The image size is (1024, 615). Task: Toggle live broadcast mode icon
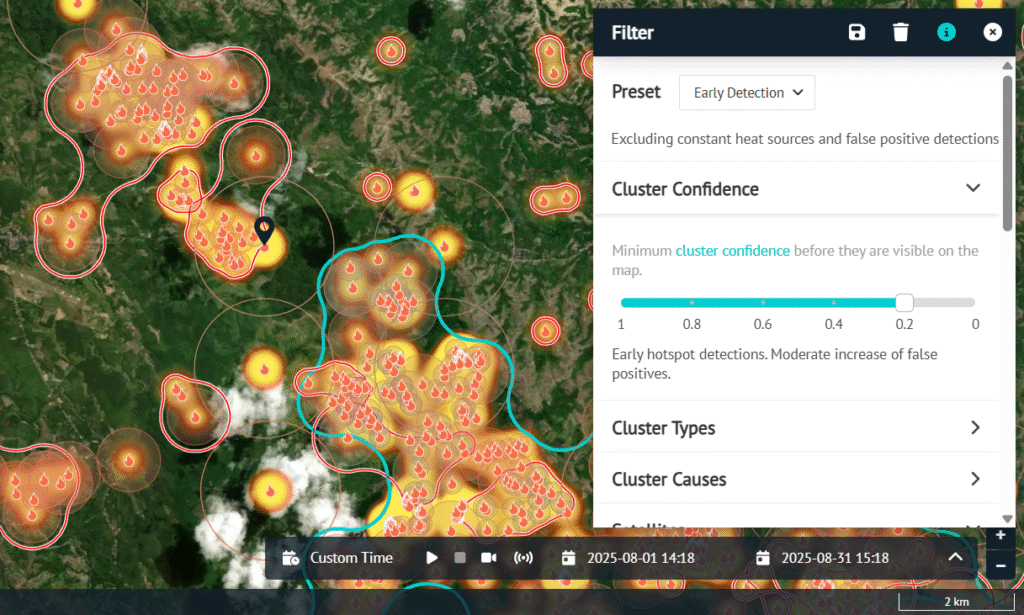(523, 558)
